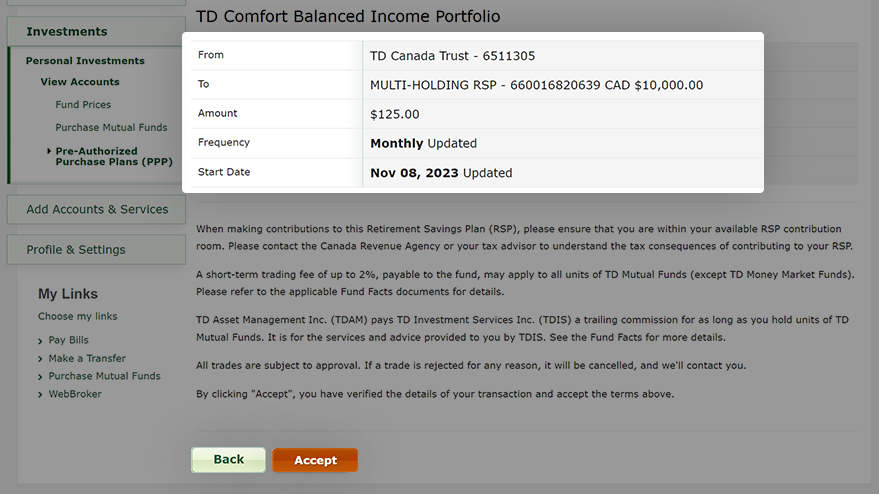Open Pre-Authorized Purchase Plans (PPP)
This screenshot has width=879, height=494.
point(114,156)
